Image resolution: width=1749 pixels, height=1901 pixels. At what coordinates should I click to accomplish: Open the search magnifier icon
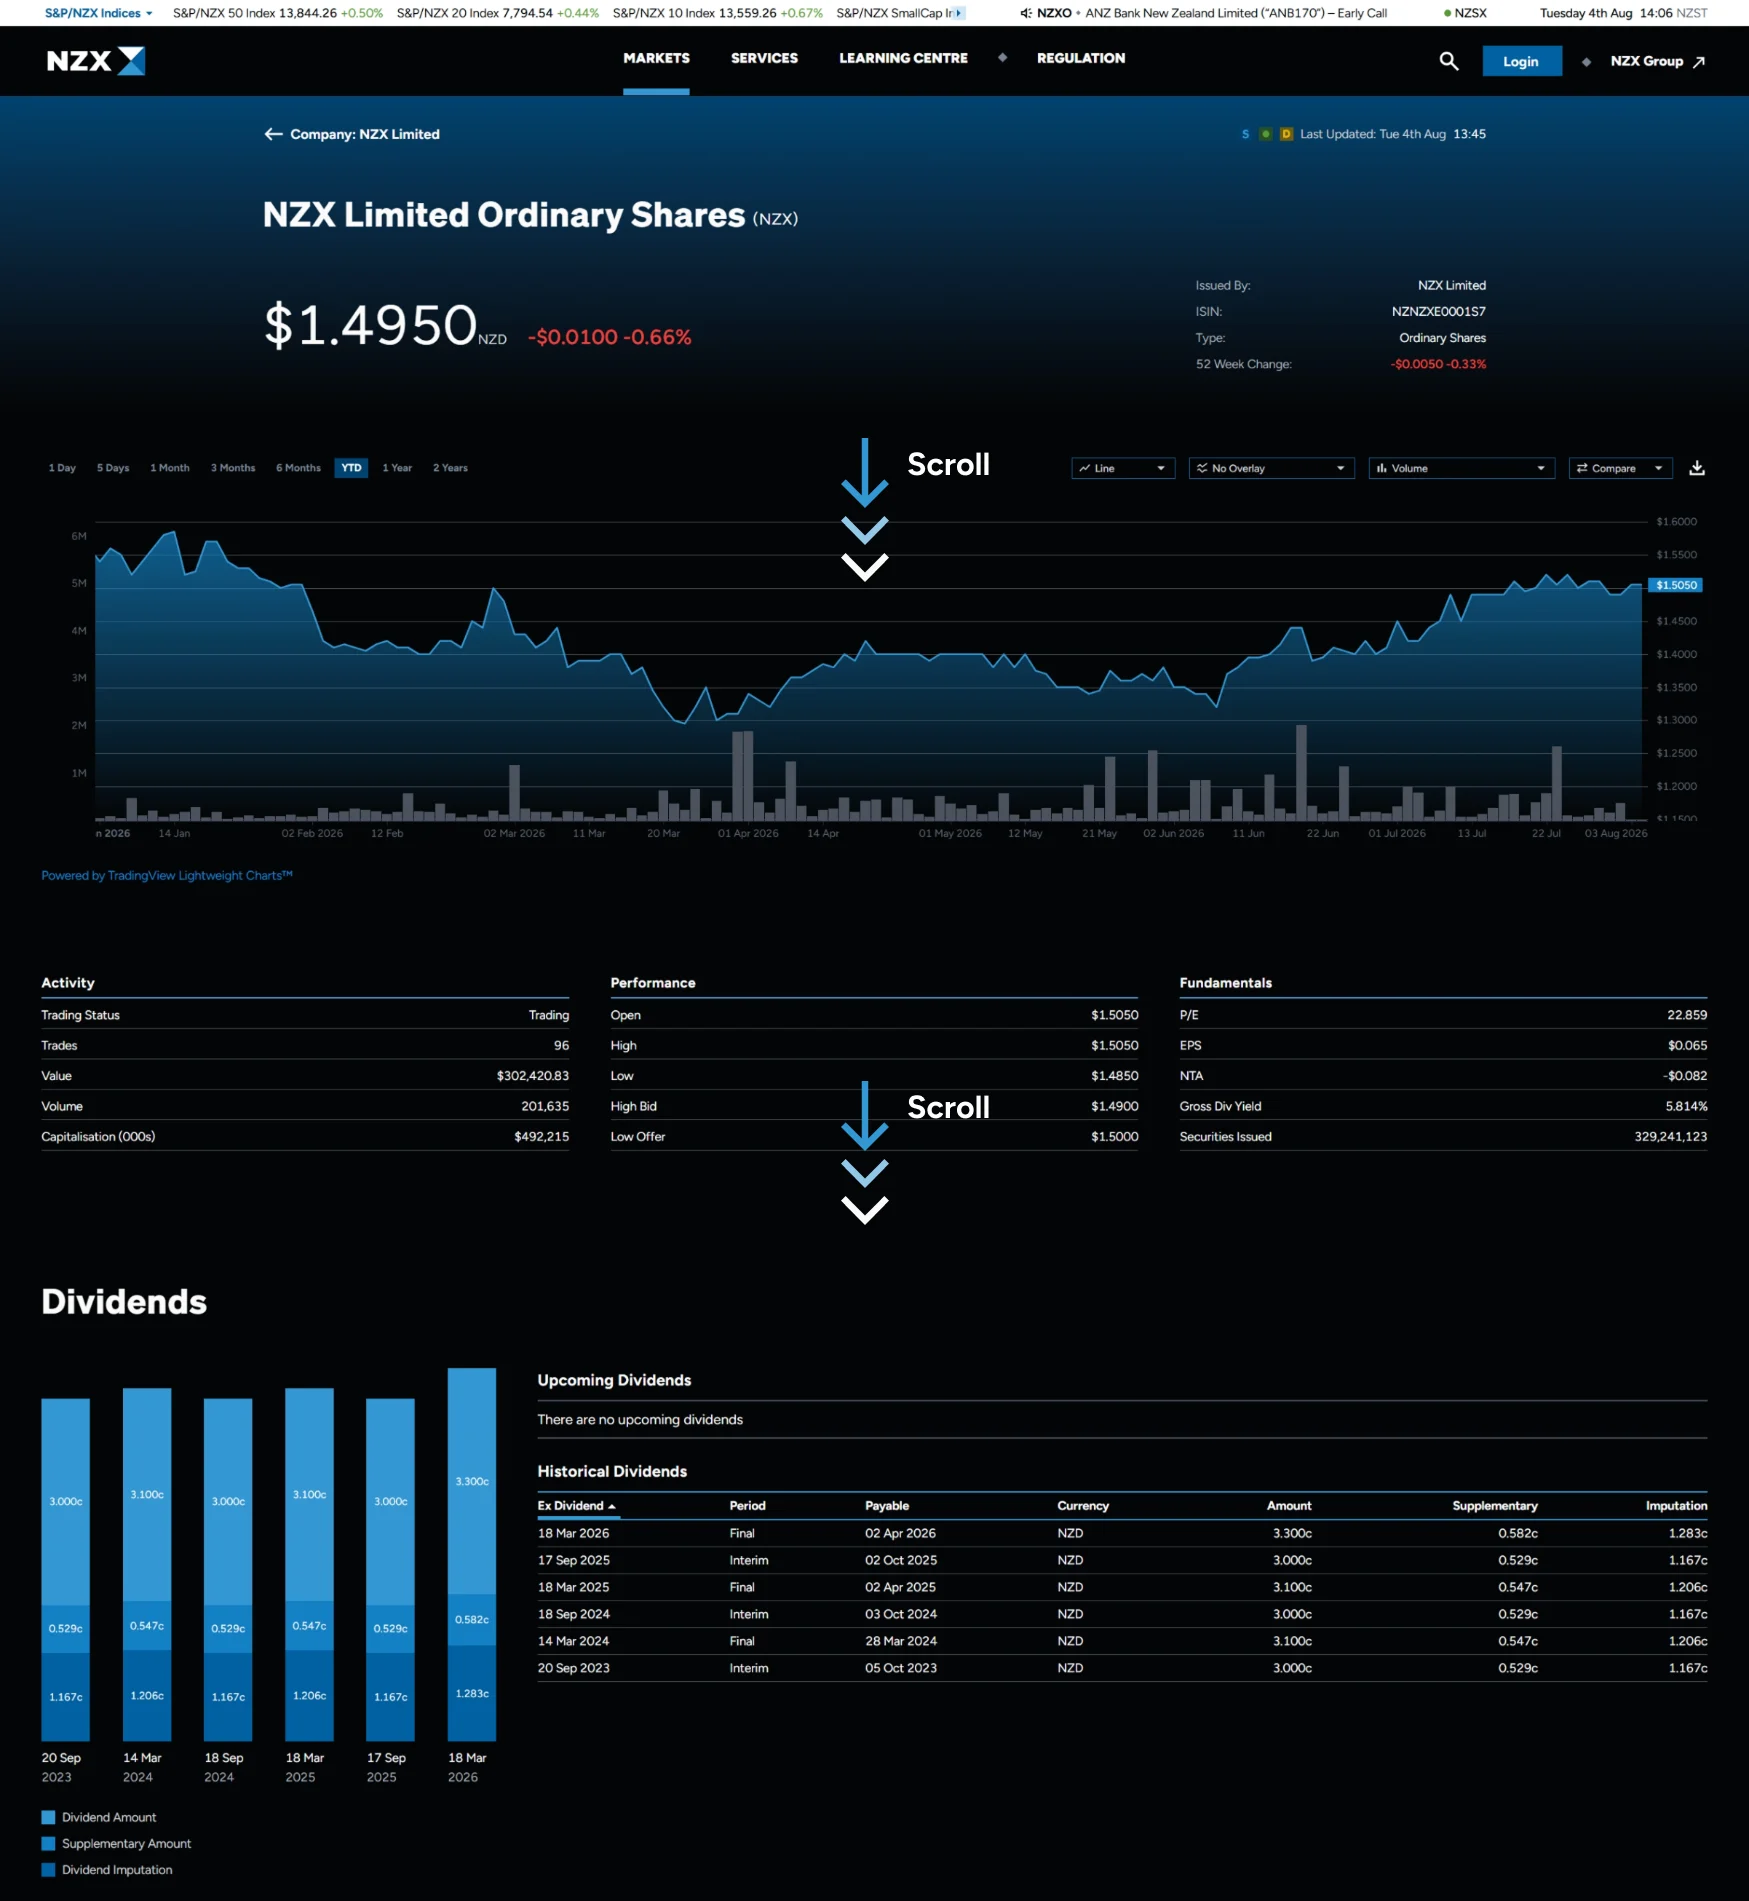(x=1448, y=61)
